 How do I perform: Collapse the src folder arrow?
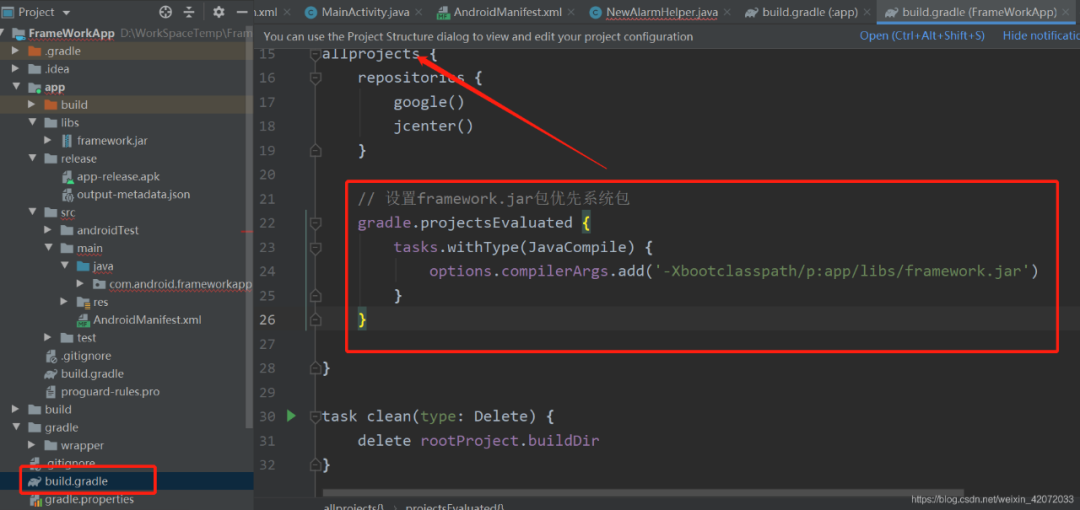point(32,212)
